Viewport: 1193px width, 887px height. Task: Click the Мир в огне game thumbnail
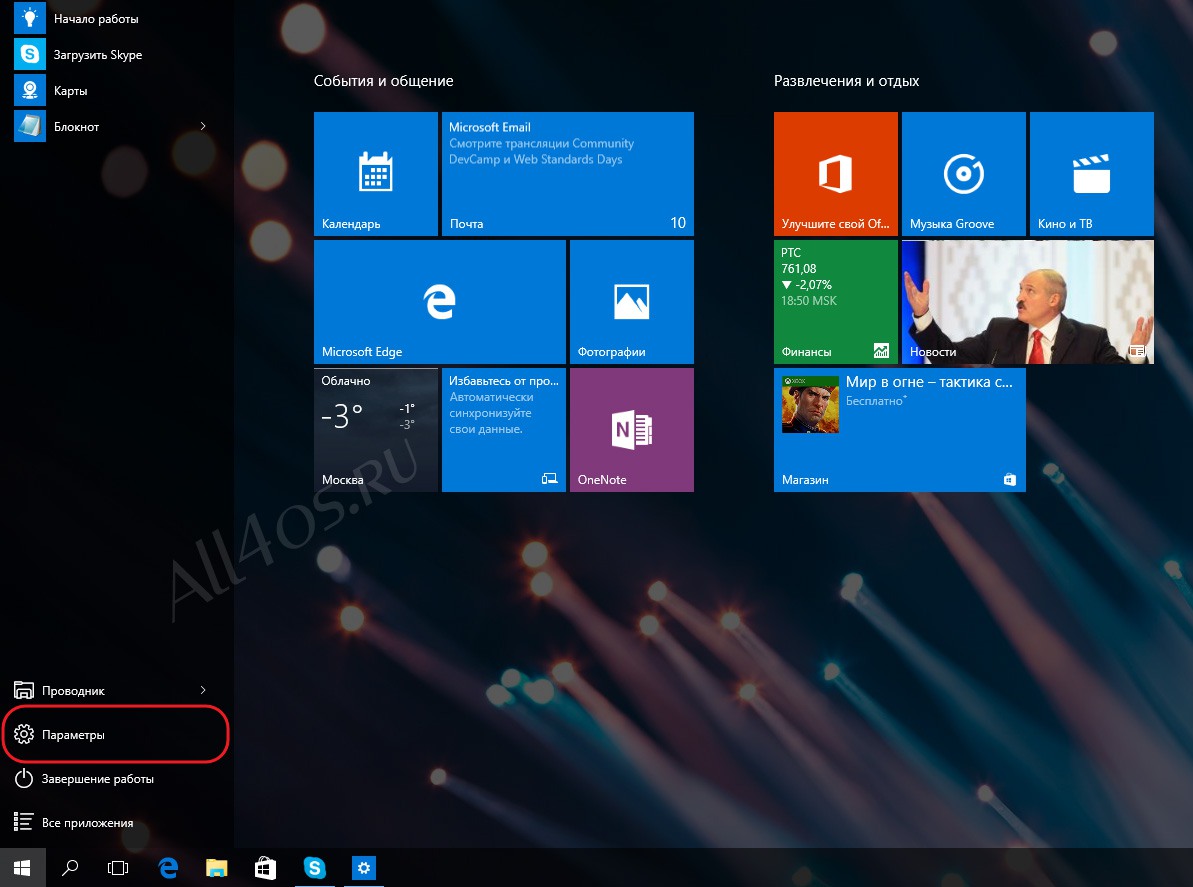point(810,405)
